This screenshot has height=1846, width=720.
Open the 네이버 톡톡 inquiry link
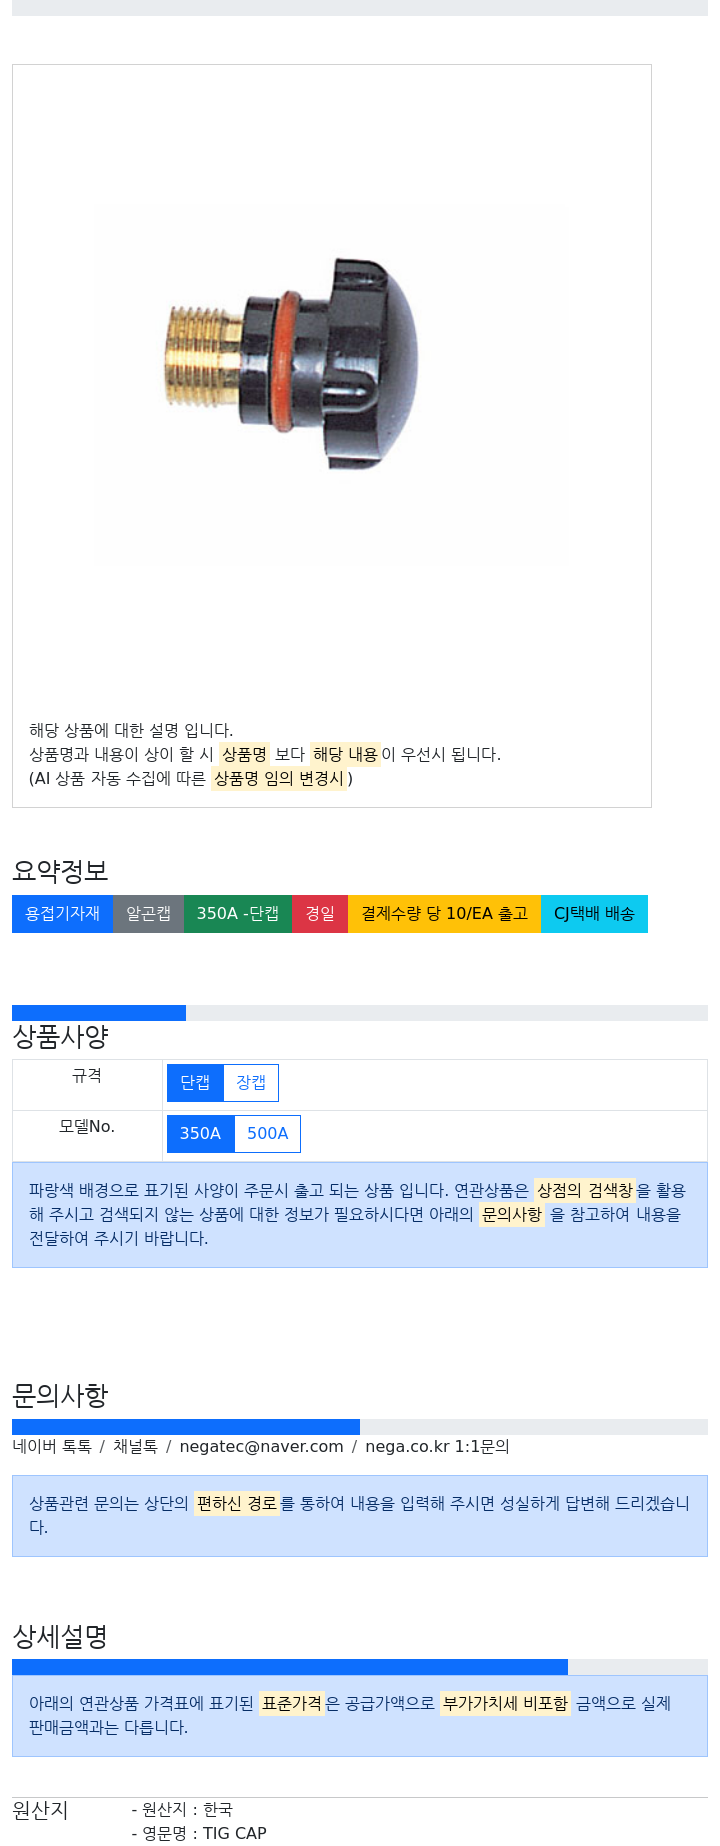click(52, 1447)
